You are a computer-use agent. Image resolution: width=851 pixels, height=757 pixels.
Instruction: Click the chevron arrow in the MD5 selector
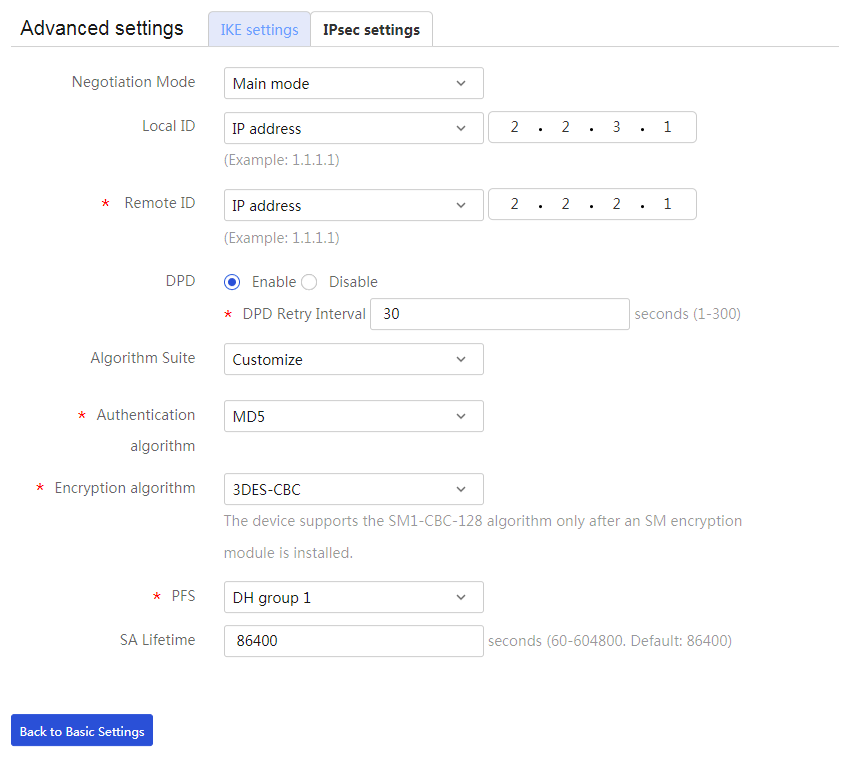point(461,416)
